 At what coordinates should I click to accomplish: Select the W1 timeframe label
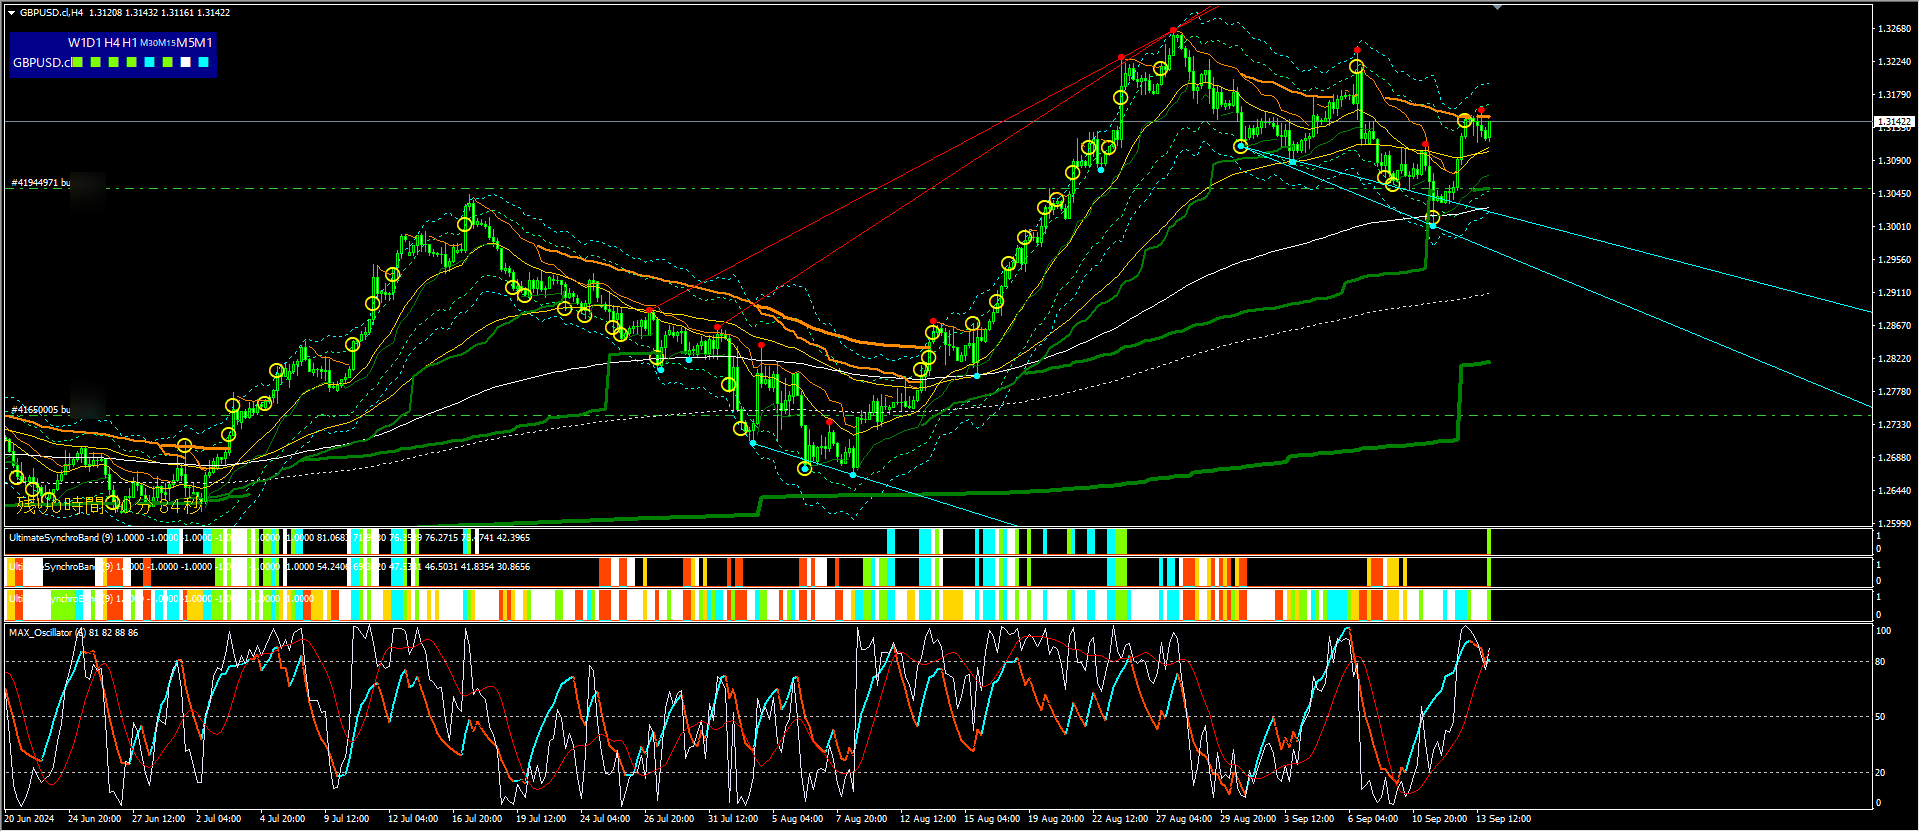click(76, 43)
